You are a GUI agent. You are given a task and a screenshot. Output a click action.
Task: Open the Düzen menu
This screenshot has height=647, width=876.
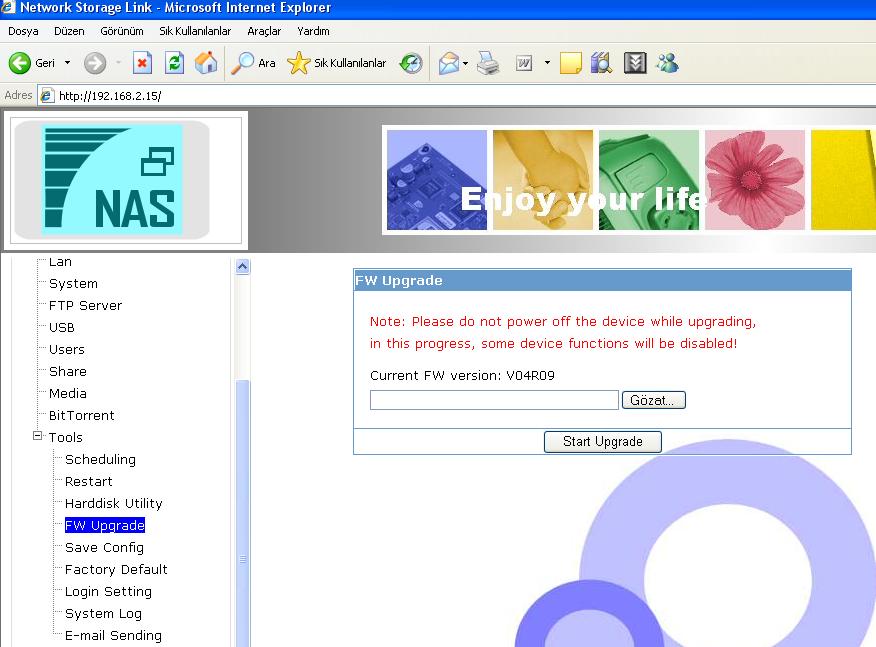(x=69, y=31)
